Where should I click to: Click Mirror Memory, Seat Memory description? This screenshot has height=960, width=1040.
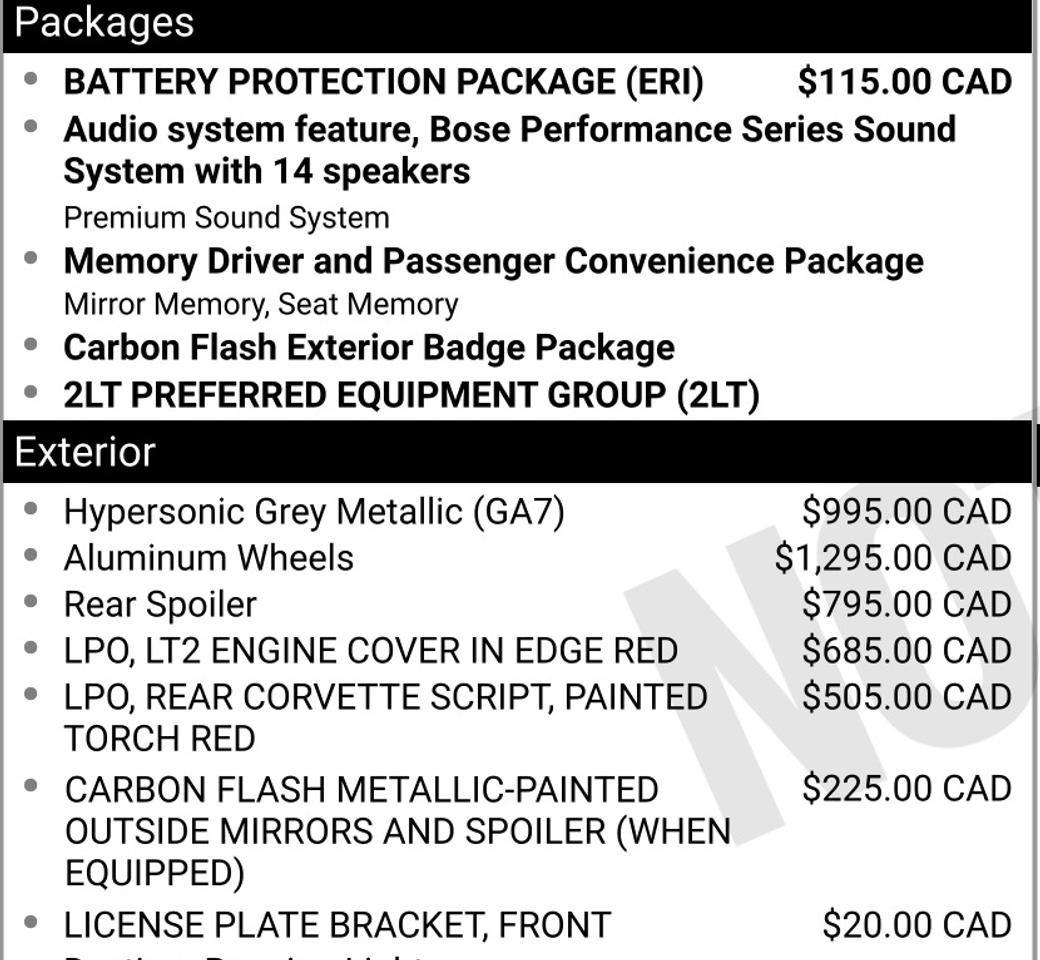(261, 305)
